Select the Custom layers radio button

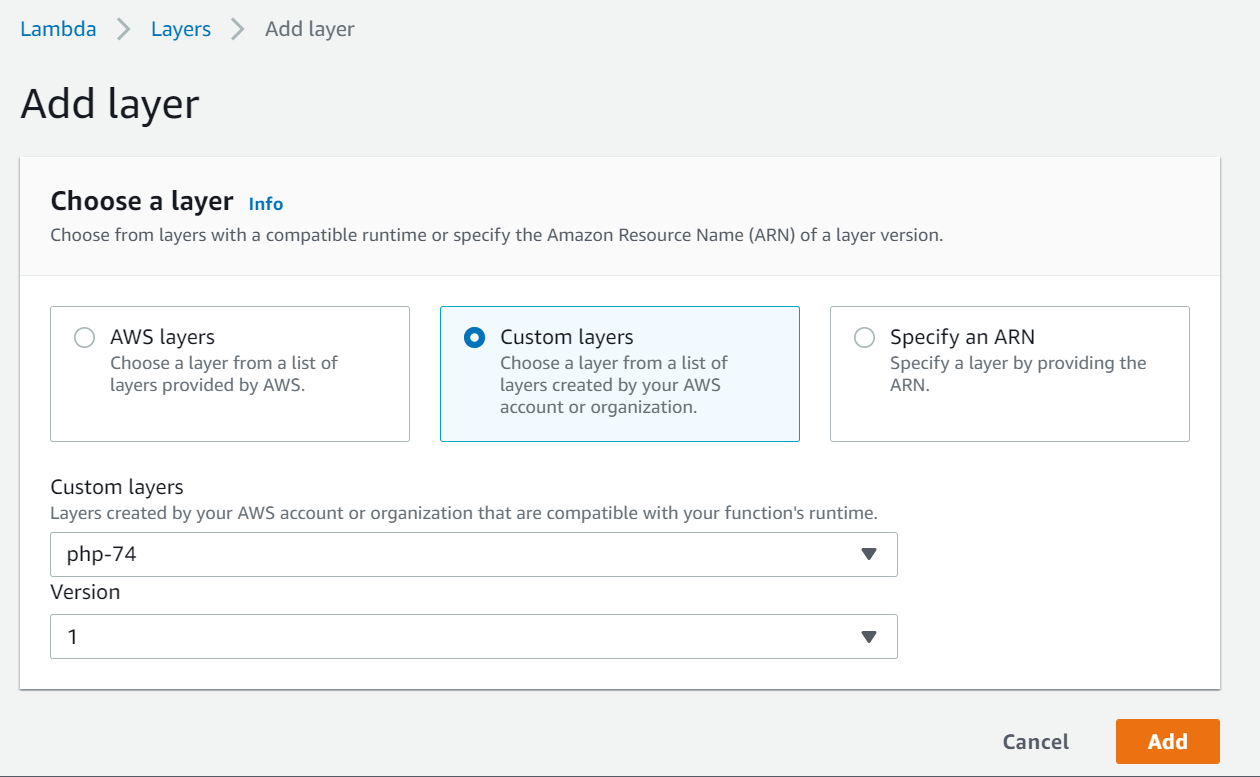click(x=475, y=338)
